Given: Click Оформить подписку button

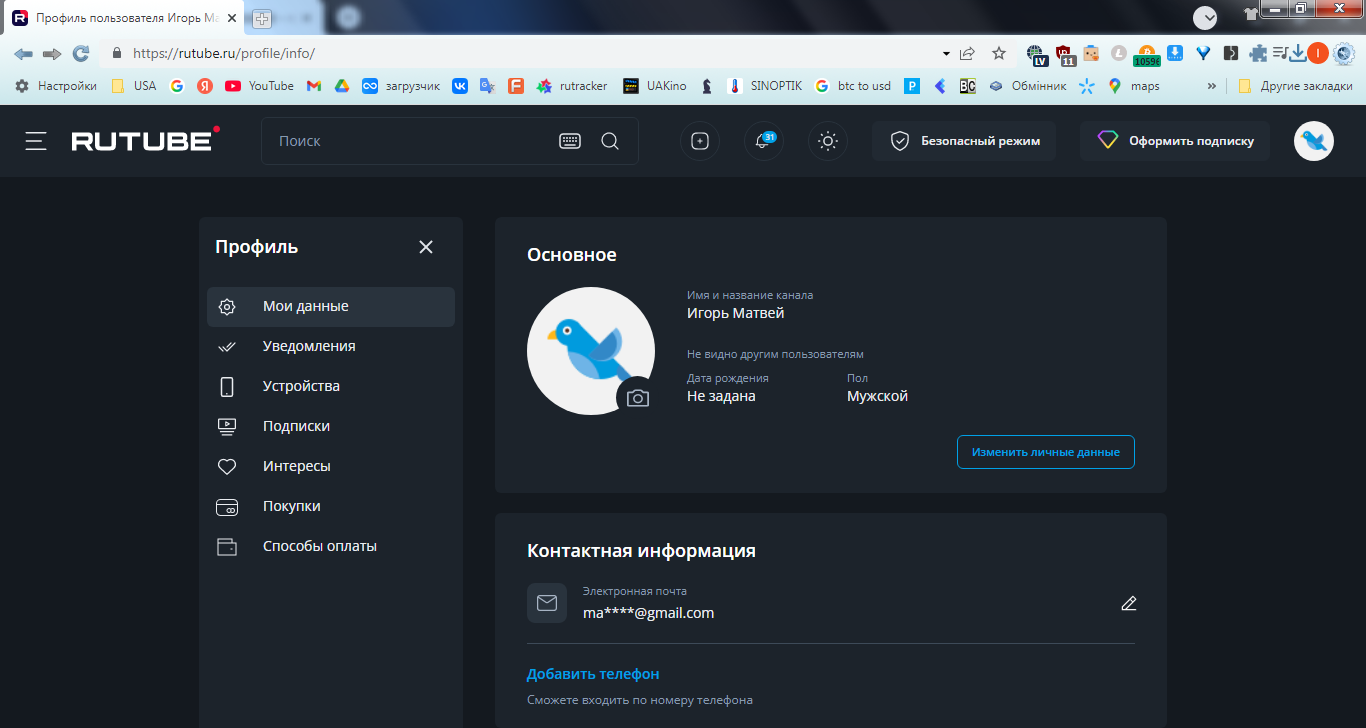Looking at the screenshot, I should pos(1175,141).
